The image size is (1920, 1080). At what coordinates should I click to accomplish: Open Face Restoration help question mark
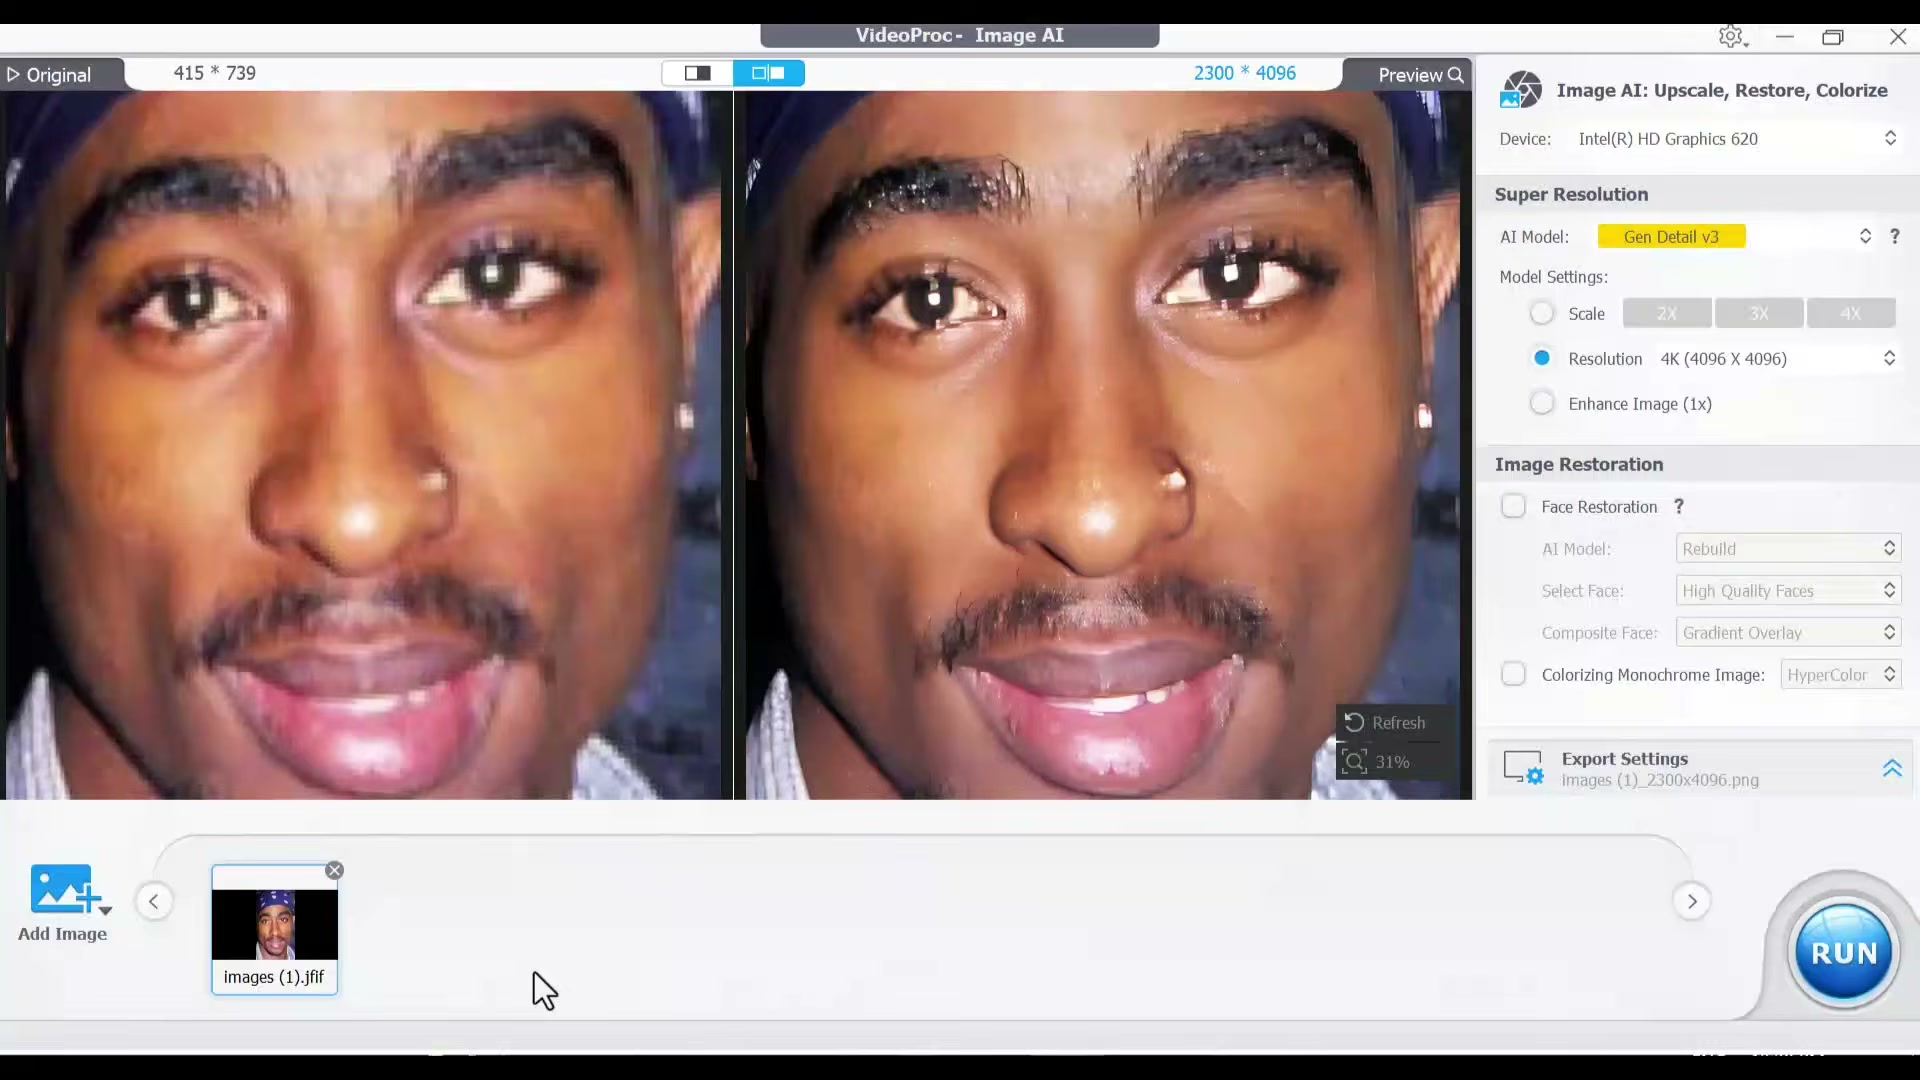point(1679,507)
